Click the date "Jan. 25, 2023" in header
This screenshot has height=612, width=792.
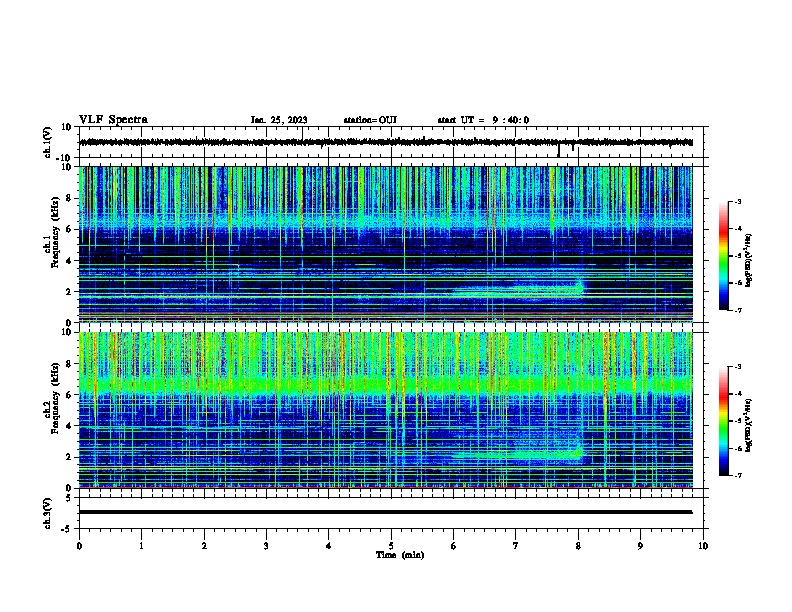pos(279,120)
